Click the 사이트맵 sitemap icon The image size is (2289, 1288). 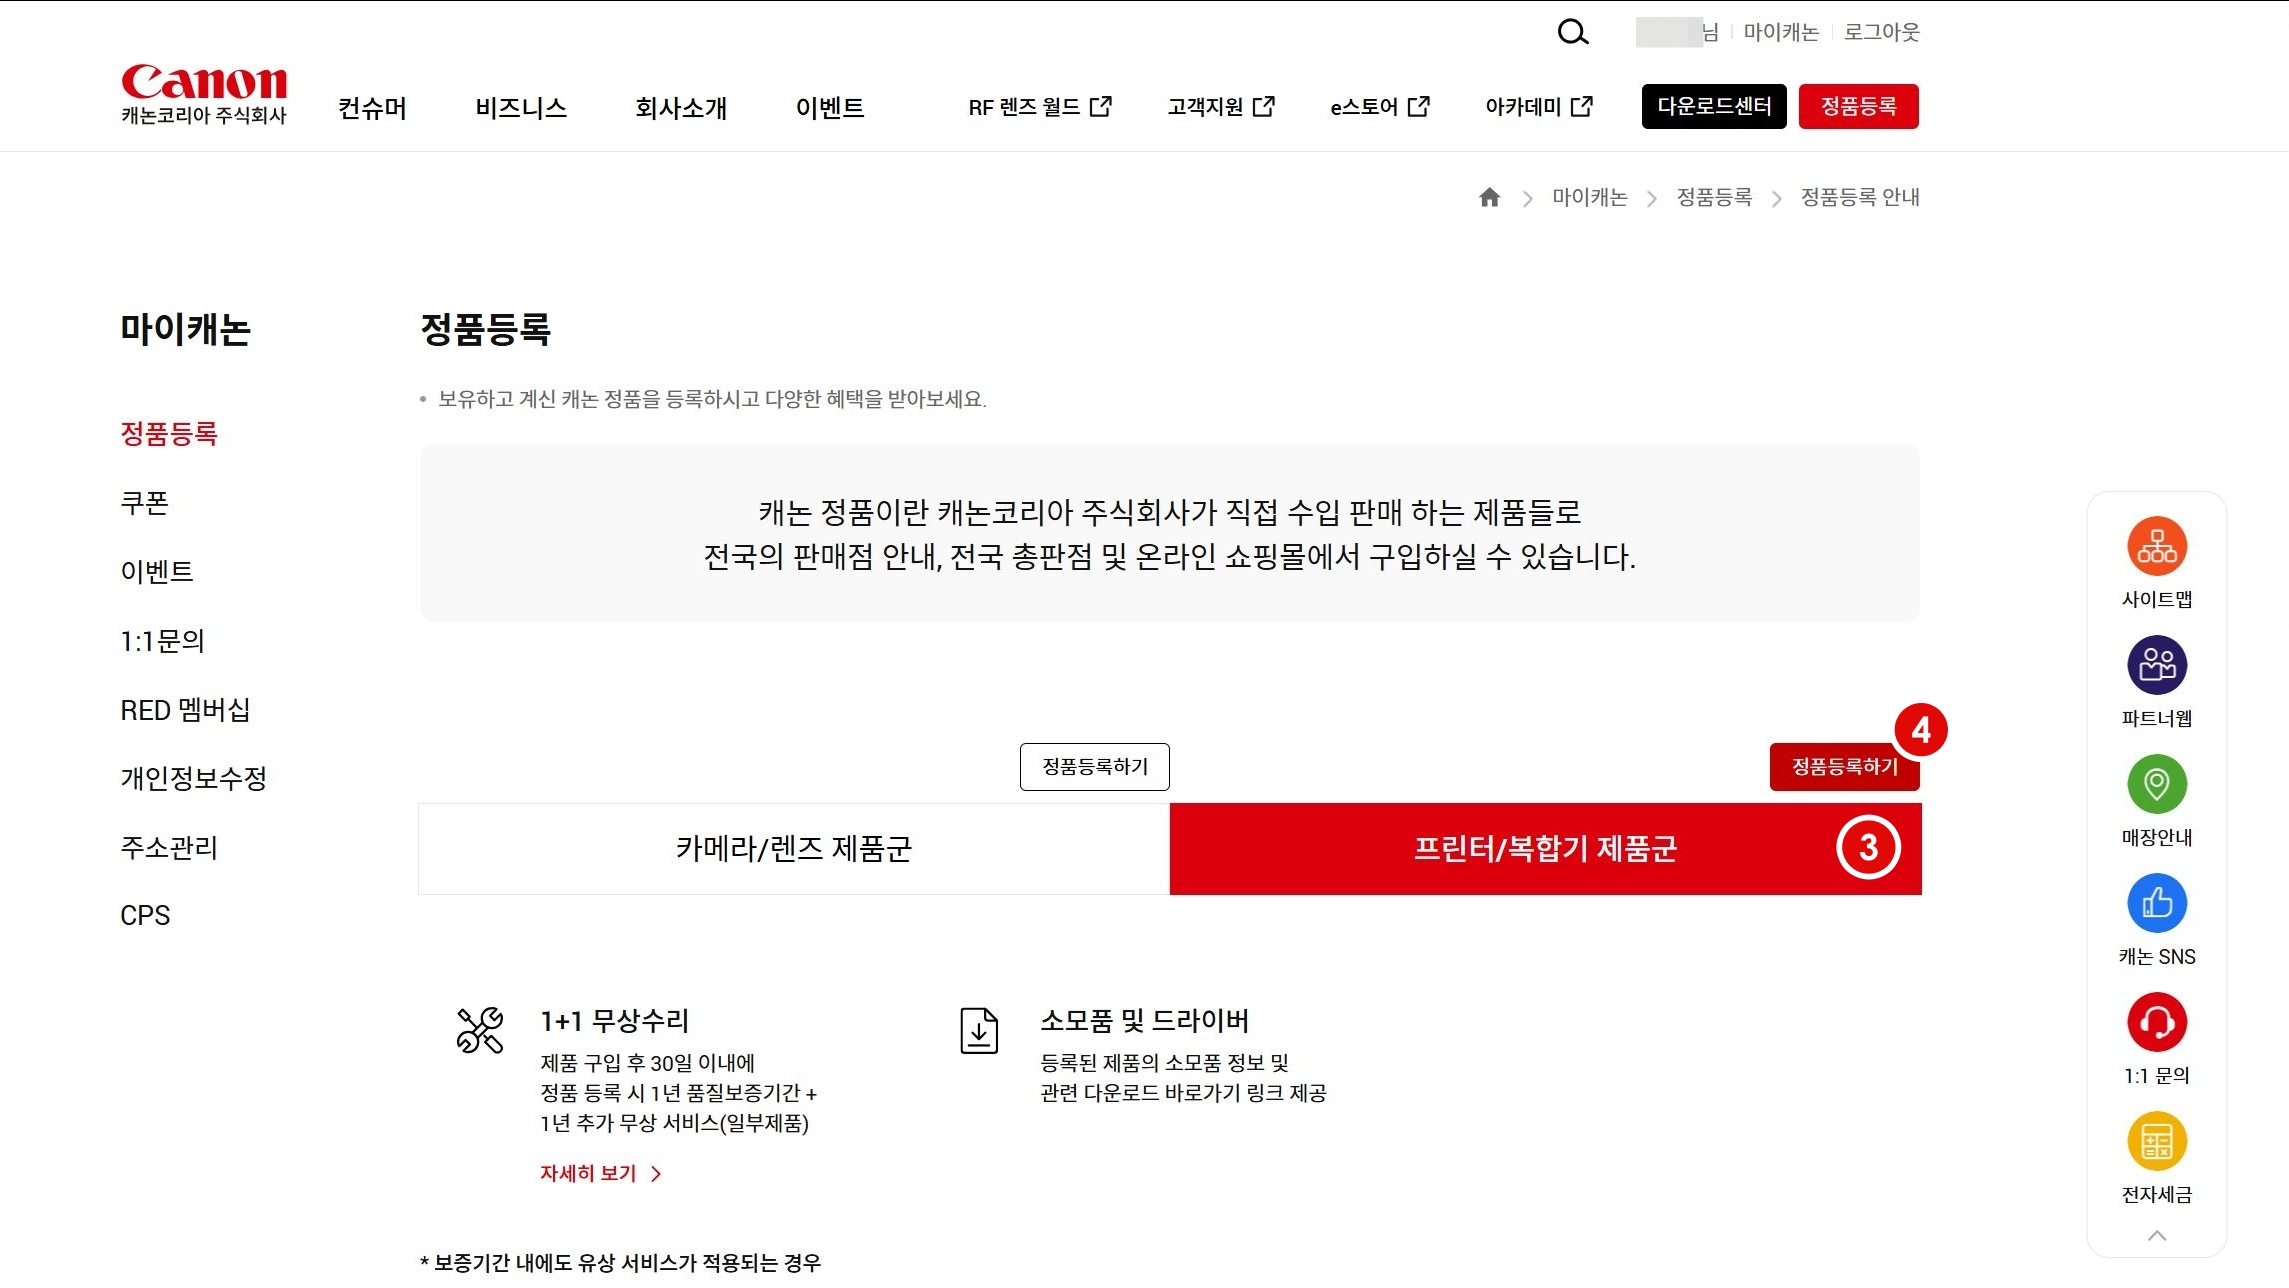pyautogui.click(x=2156, y=546)
